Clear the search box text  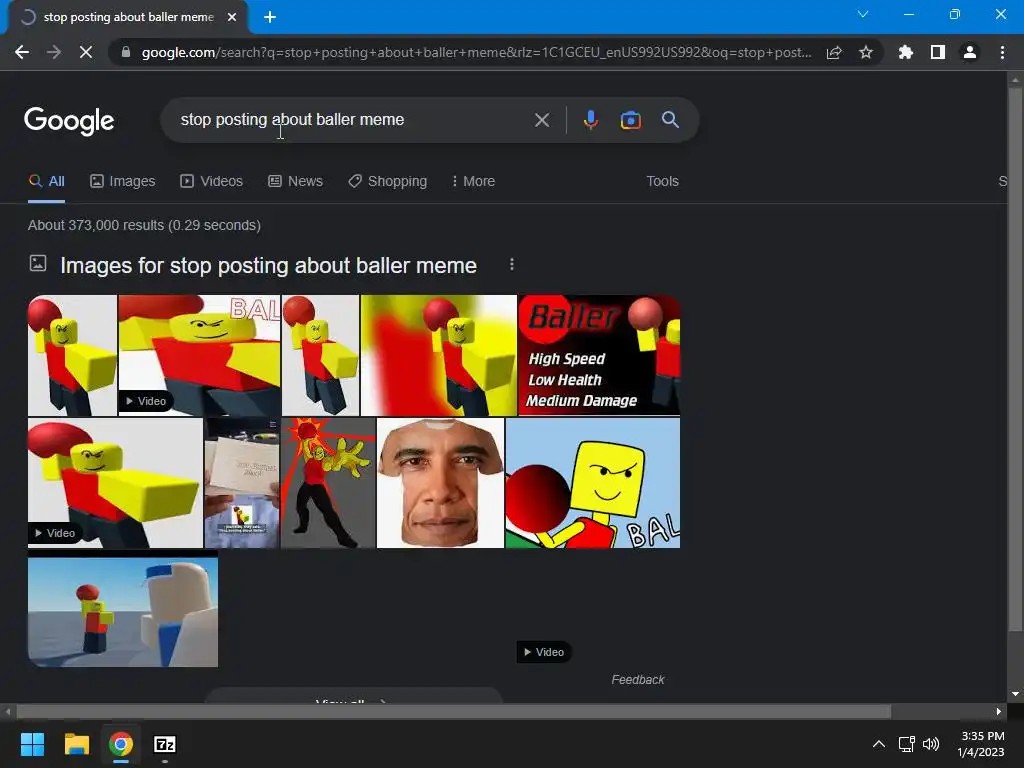[x=541, y=120]
